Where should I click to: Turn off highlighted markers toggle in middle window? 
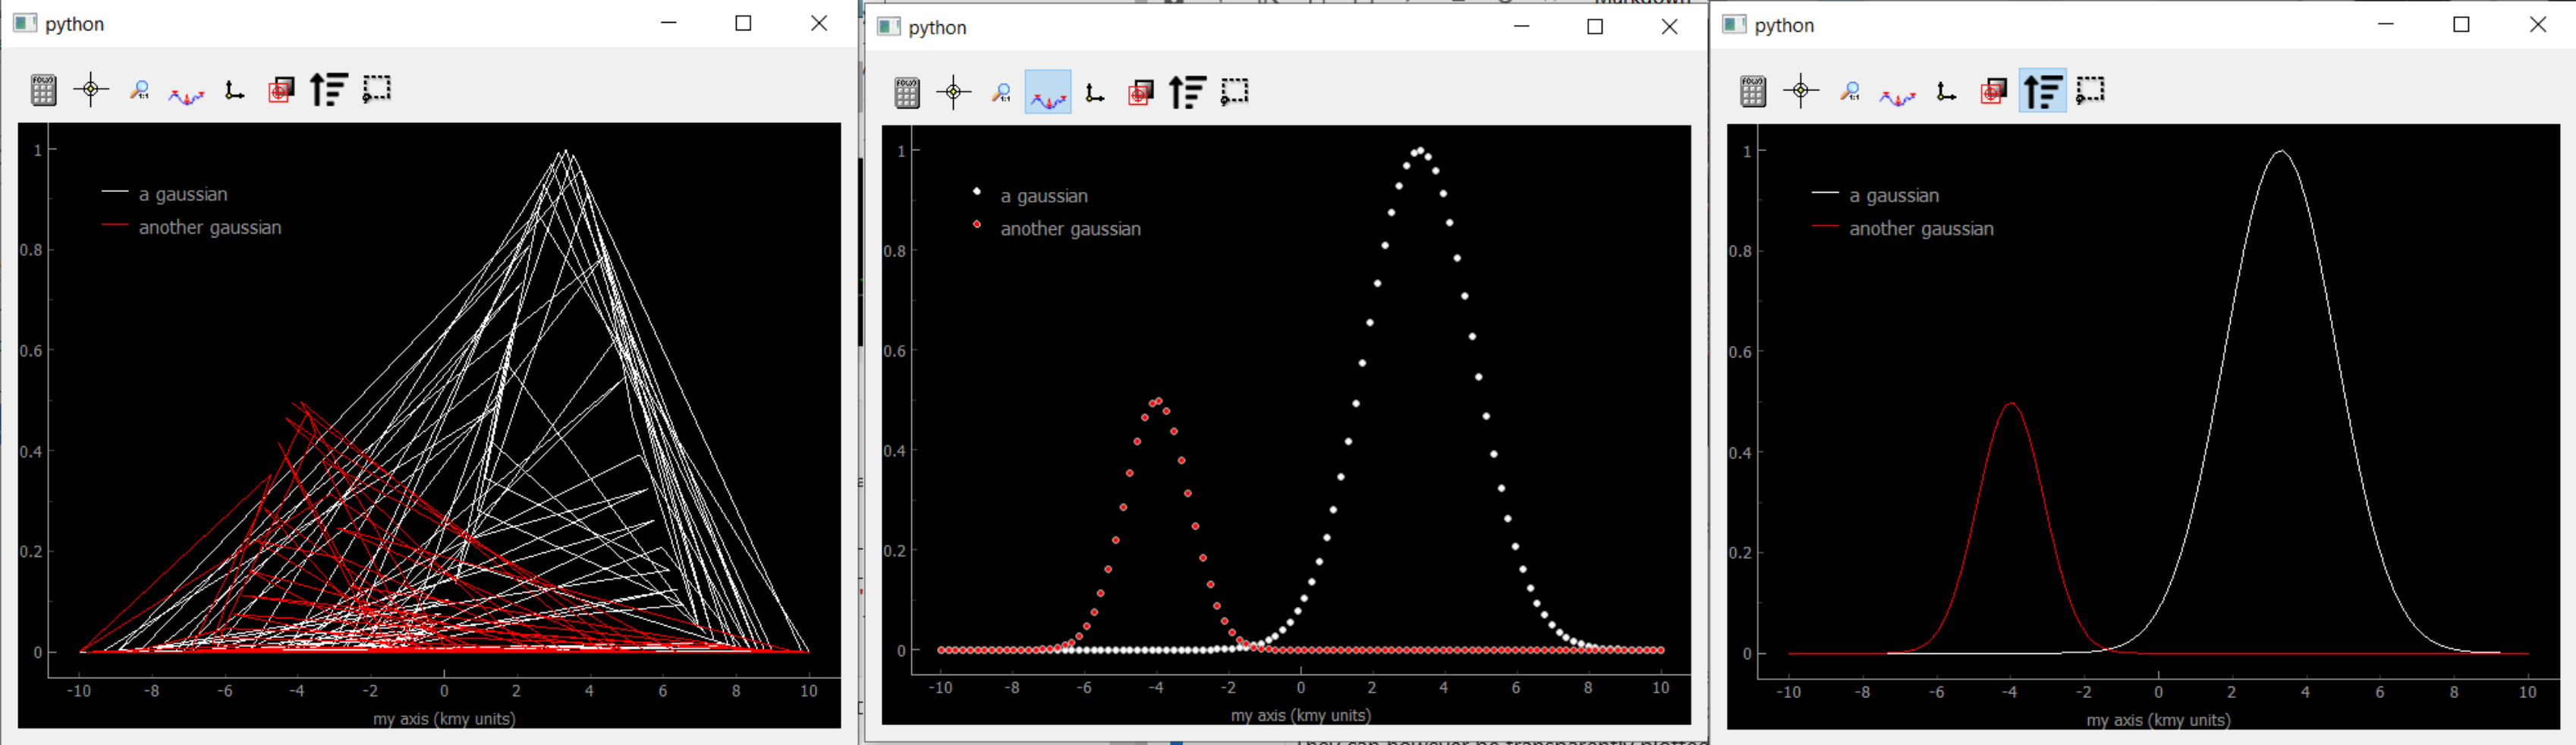coord(1048,92)
